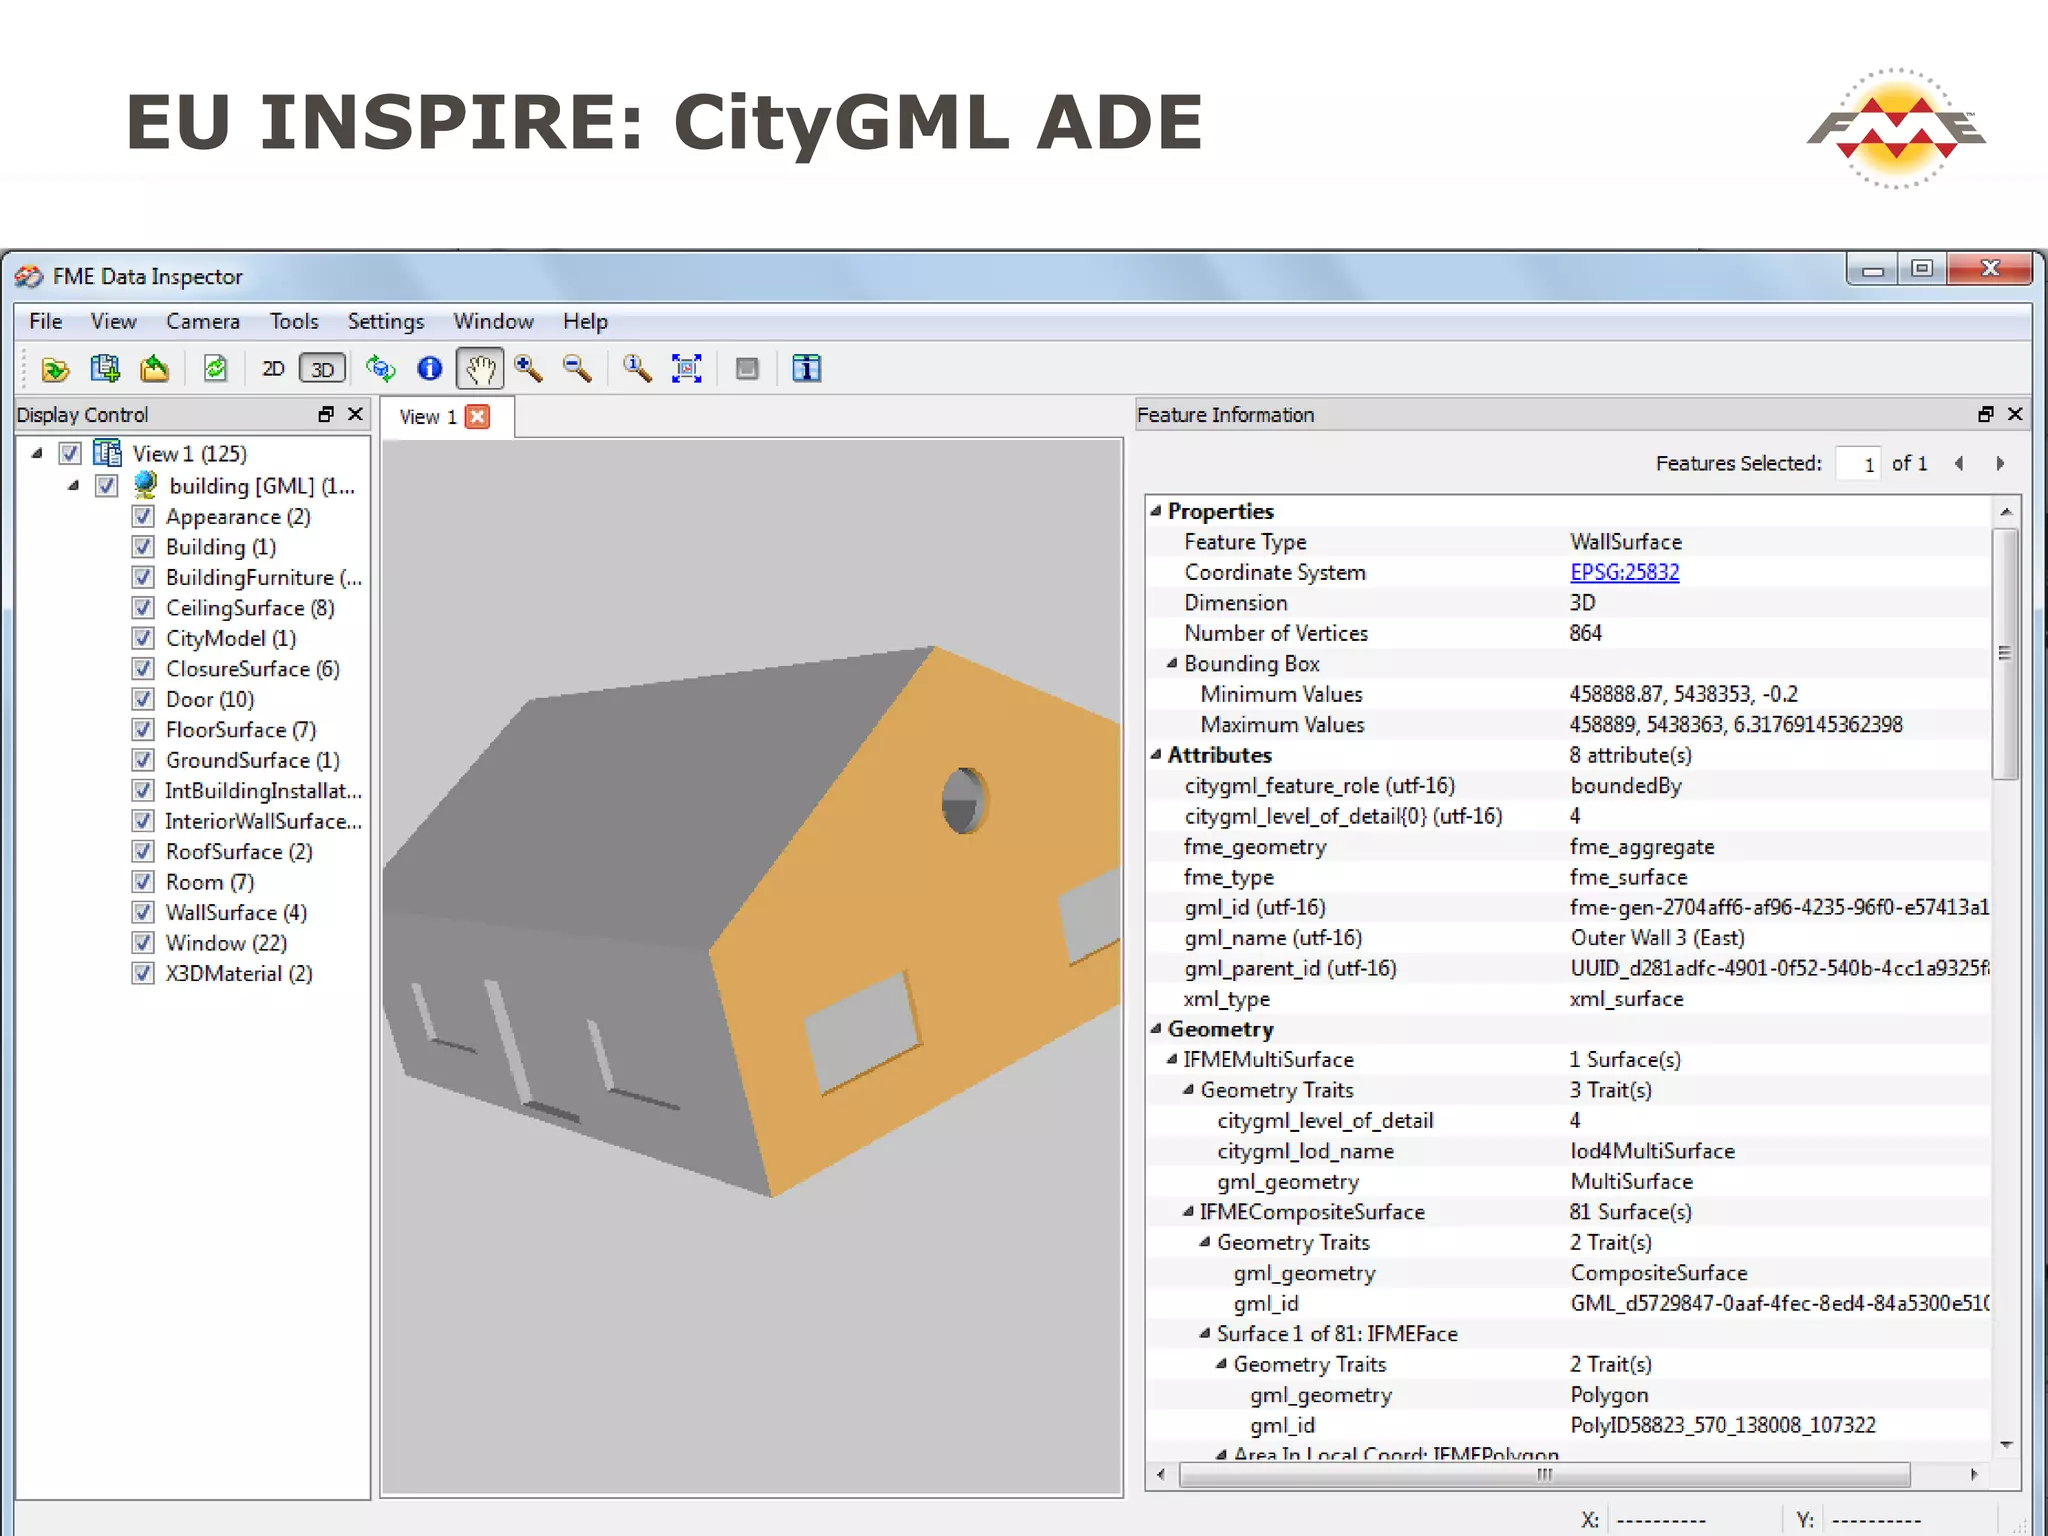
Task: Select the Orbit tool icon
Action: tap(380, 369)
